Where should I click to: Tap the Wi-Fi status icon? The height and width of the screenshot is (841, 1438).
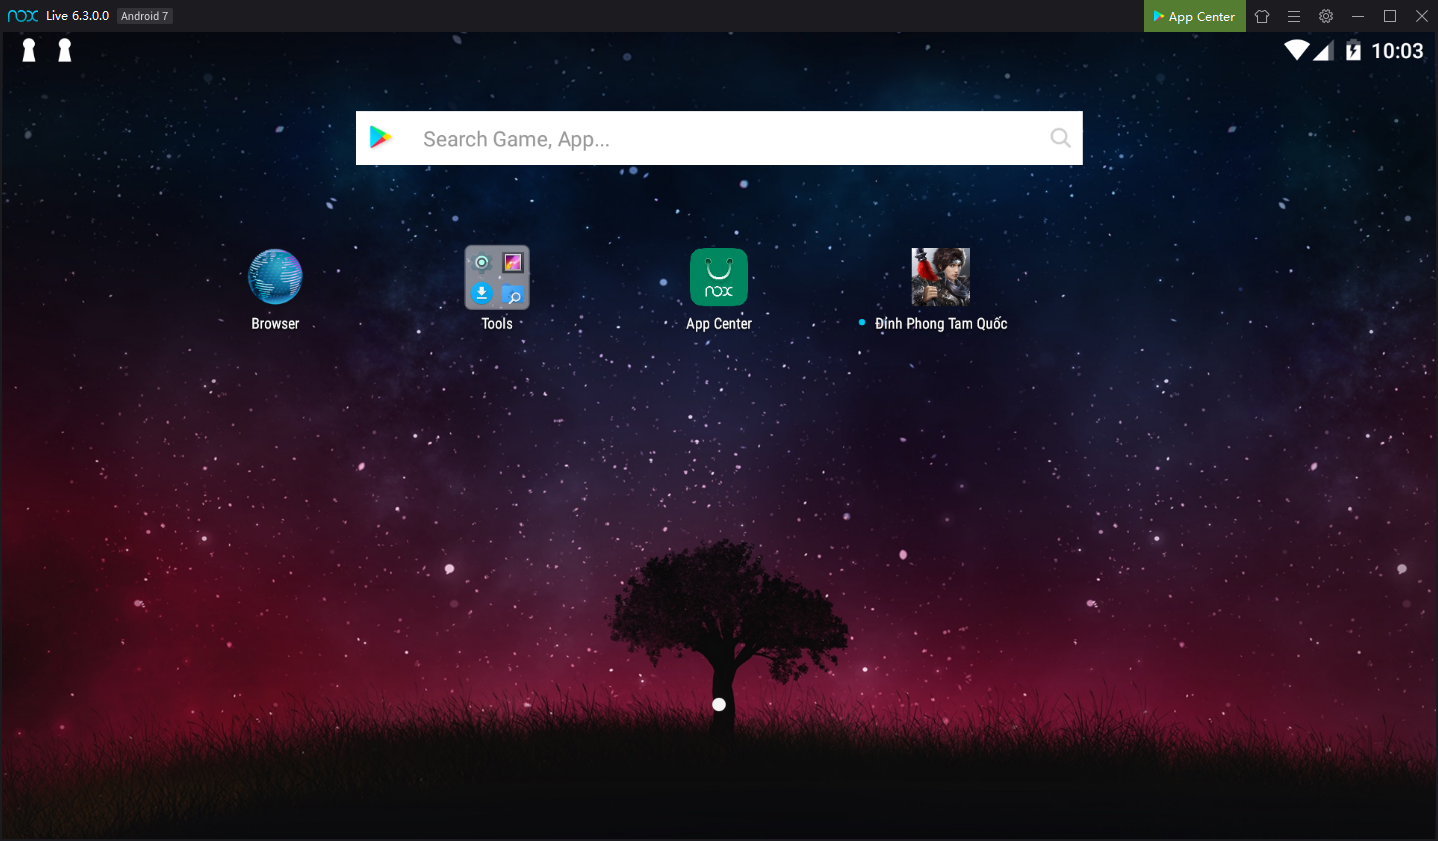1296,50
